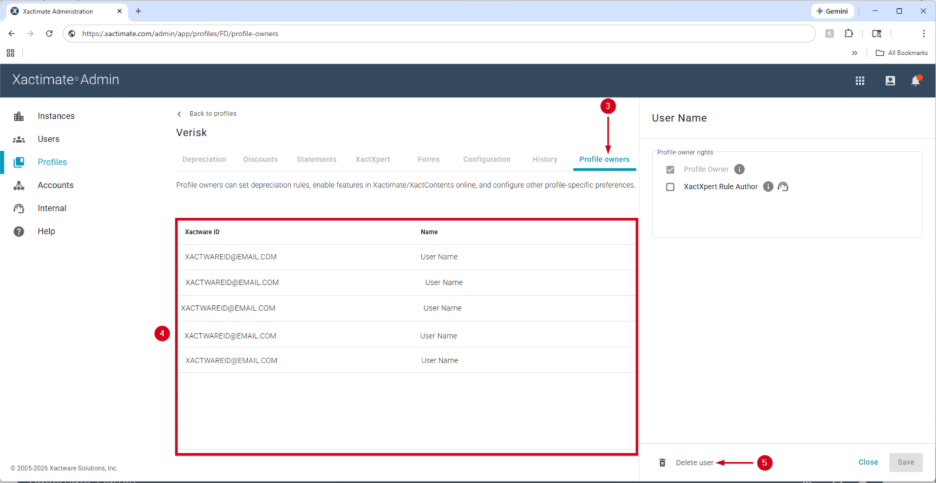The image size is (936, 483).
Task: Switch to the Discounts tab
Action: pyautogui.click(x=260, y=159)
